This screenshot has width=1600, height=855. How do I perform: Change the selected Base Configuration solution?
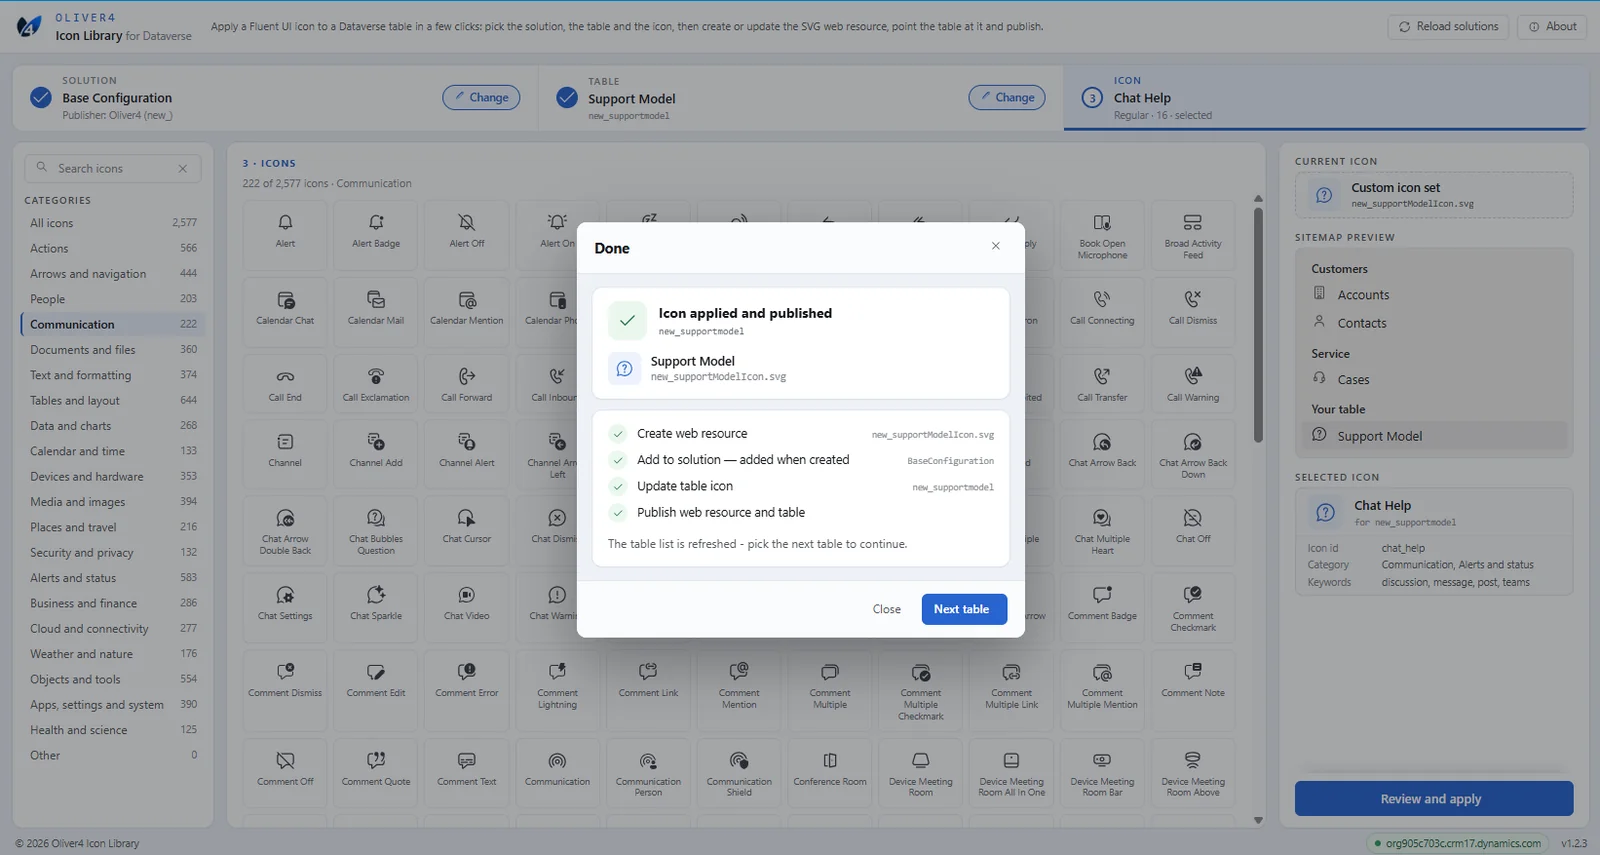[x=481, y=97]
